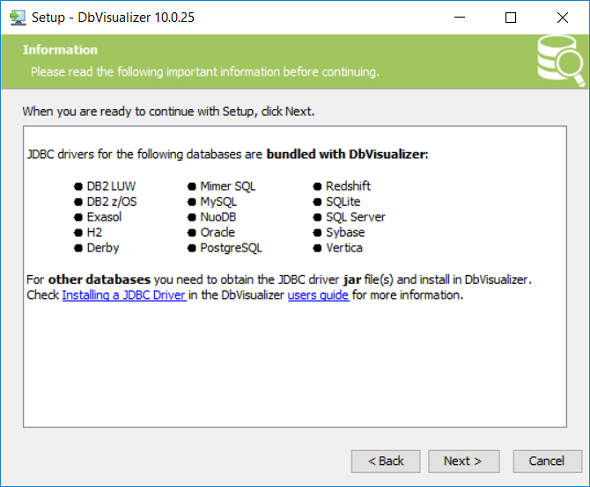
Task: Cancel the DbVisualizer setup
Action: (547, 461)
